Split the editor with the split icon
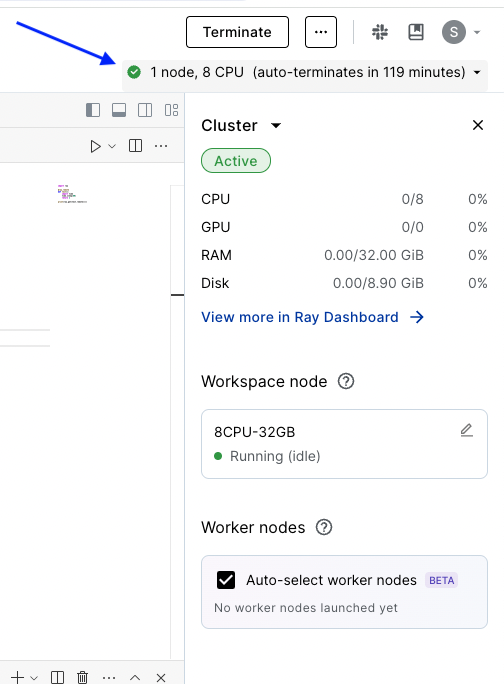The image size is (504, 684). pyautogui.click(x=135, y=146)
